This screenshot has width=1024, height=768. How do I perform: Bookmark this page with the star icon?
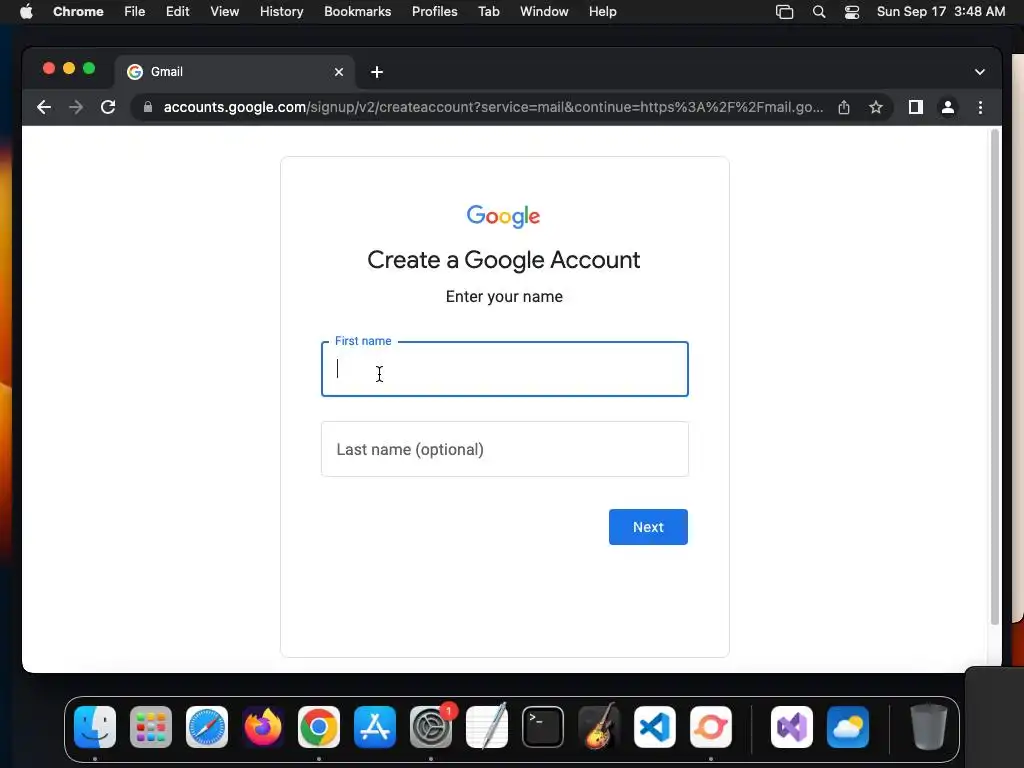point(876,107)
